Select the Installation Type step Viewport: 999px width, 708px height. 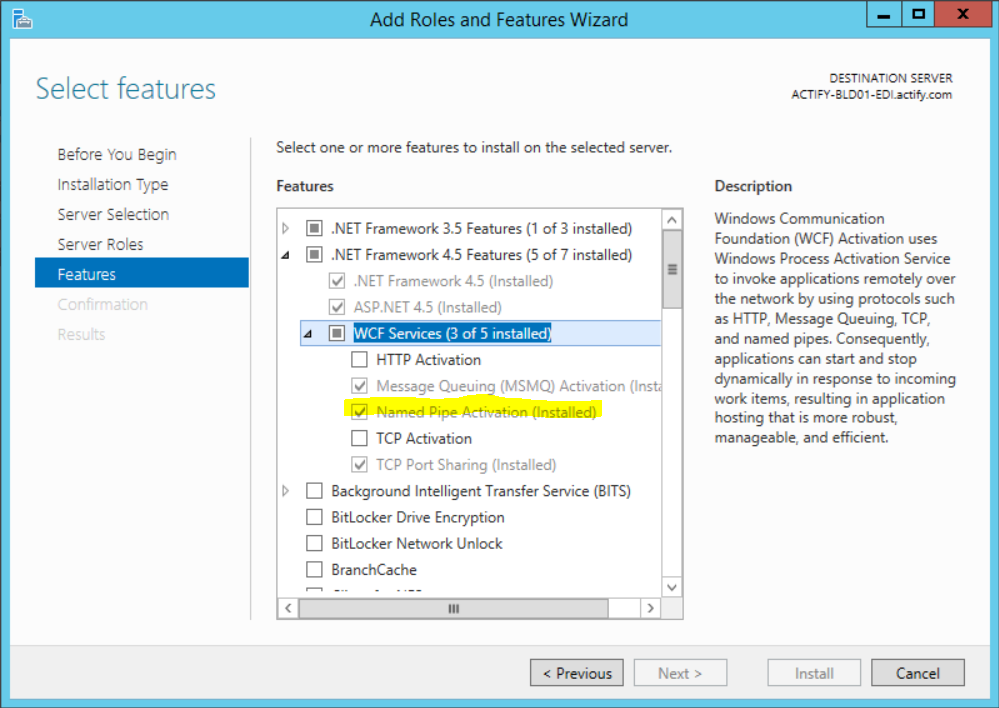pos(113,184)
